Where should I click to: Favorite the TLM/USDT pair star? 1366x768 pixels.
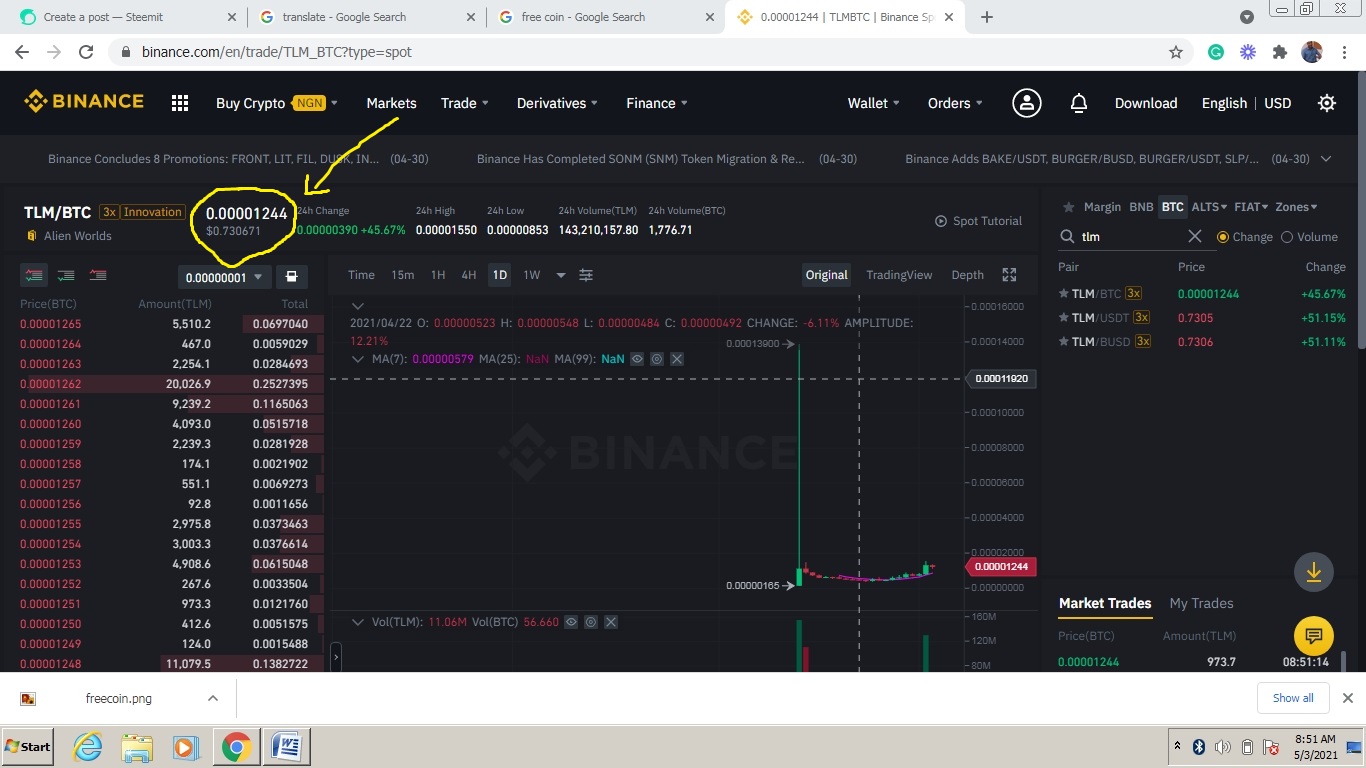[1063, 317]
